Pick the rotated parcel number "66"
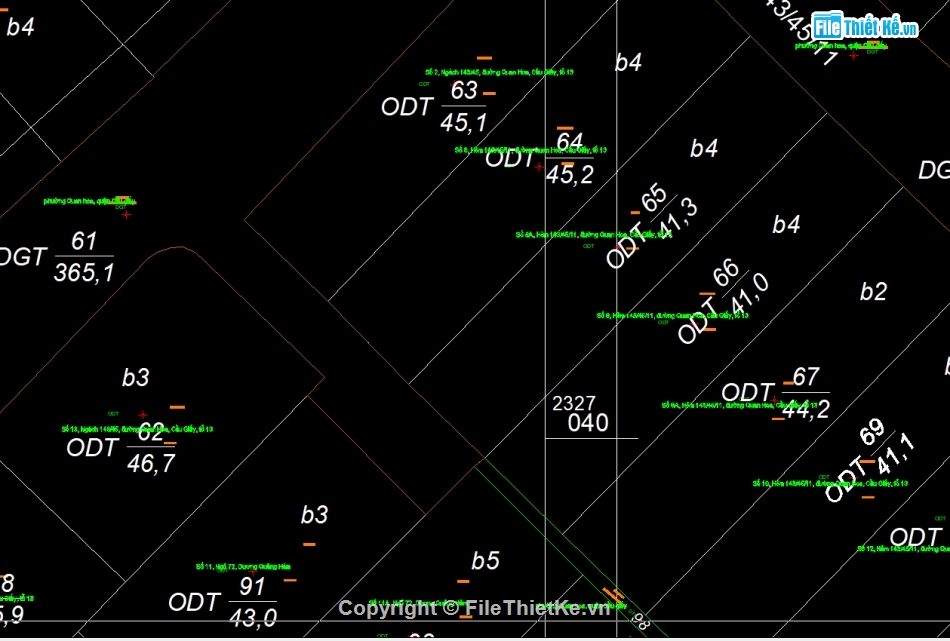 pyautogui.click(x=726, y=274)
